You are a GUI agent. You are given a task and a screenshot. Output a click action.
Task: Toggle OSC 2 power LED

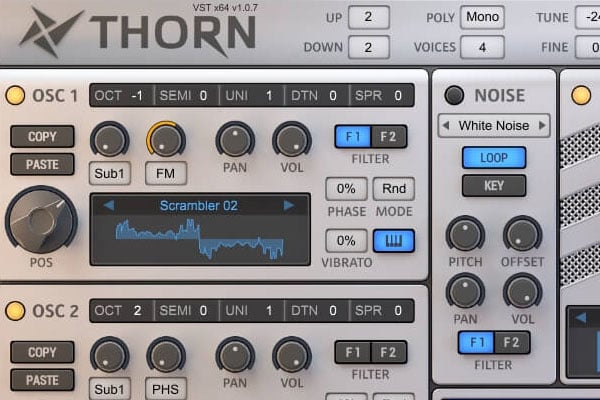[x=15, y=311]
